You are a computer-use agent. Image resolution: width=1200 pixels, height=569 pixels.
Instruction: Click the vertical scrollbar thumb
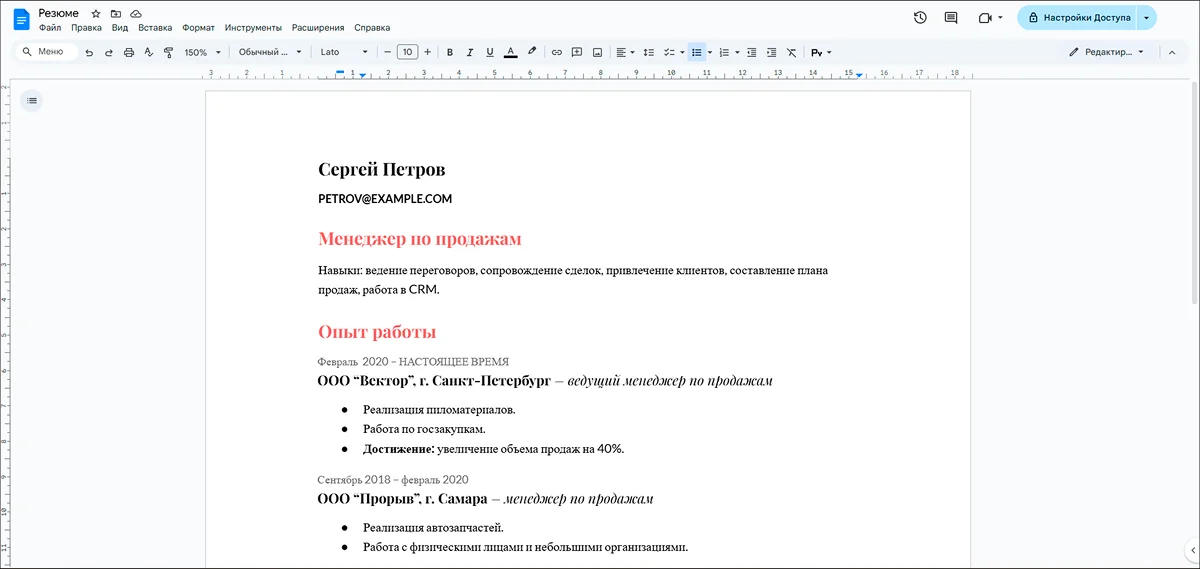coord(1194,195)
